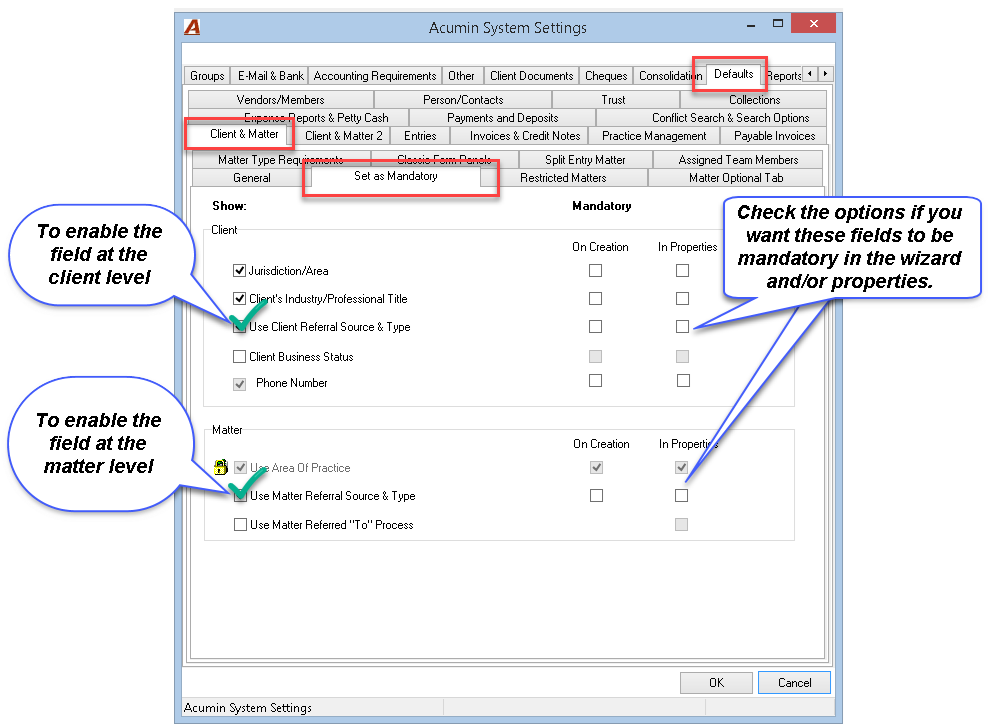Check In Properties for Client's Industry/Professional Title
Viewport: 988px width, 724px height.
coord(682,299)
